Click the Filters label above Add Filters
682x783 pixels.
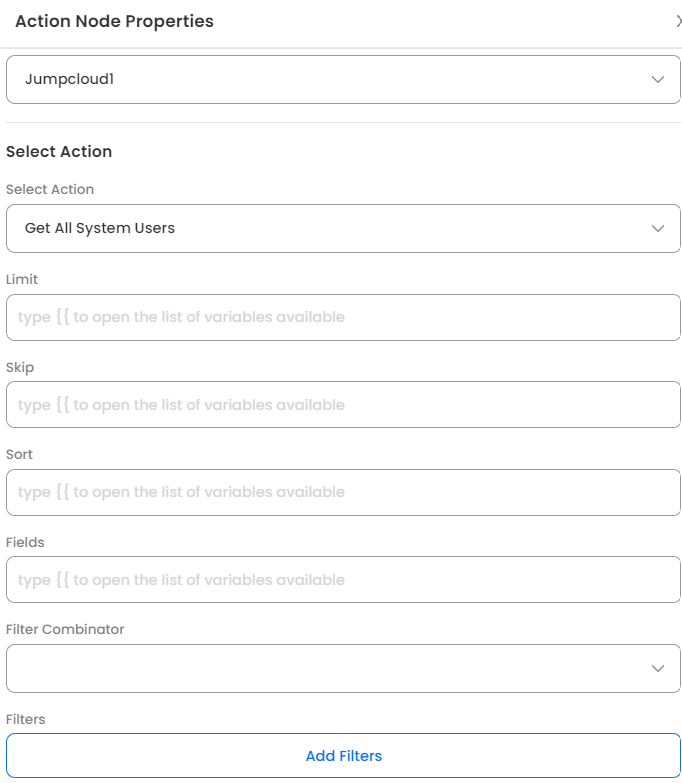coord(26,719)
